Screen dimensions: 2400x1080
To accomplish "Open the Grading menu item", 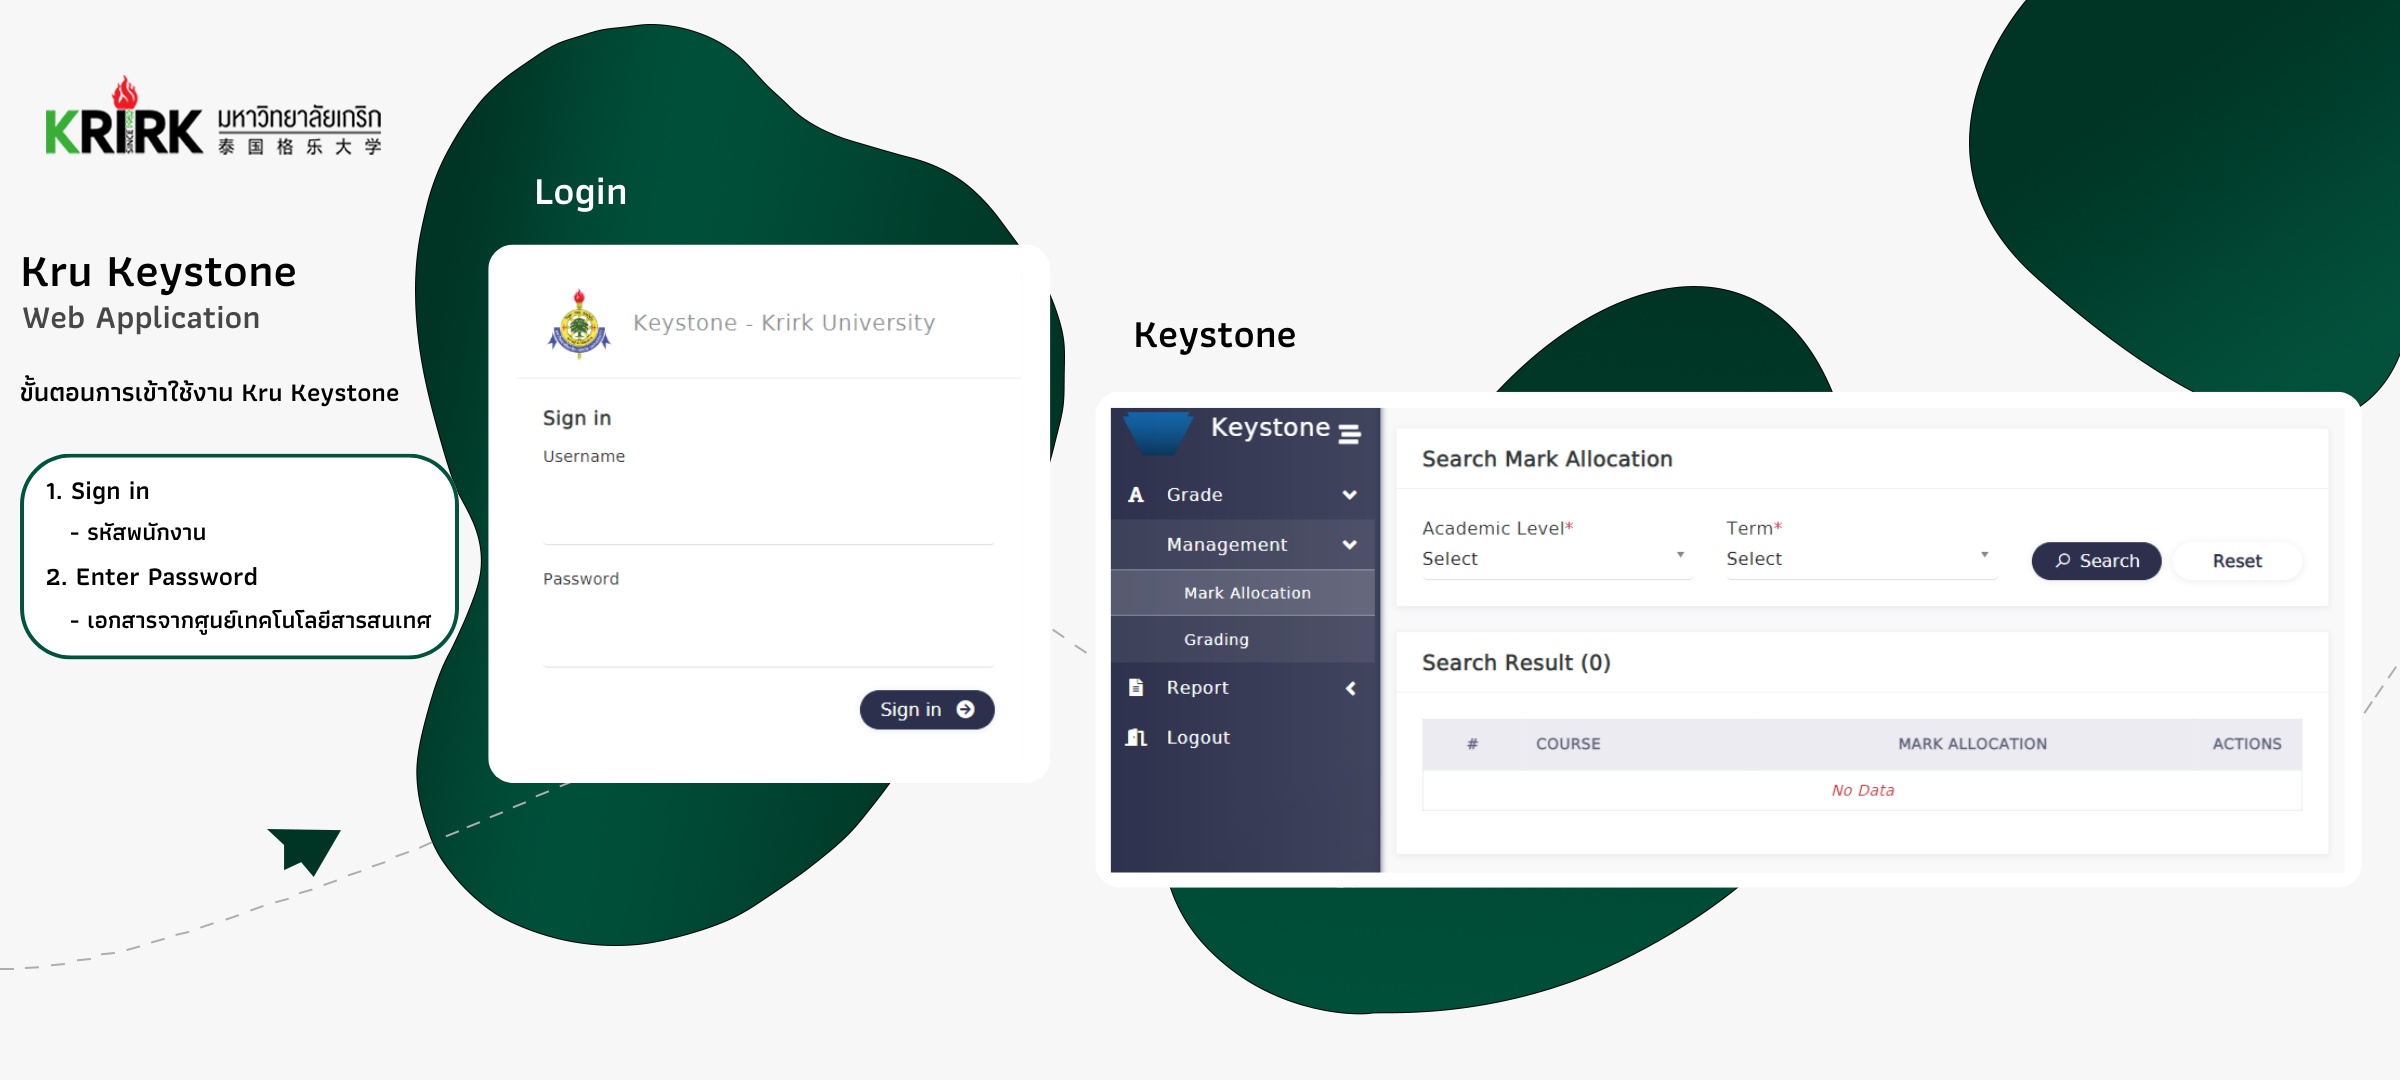I will pyautogui.click(x=1216, y=640).
